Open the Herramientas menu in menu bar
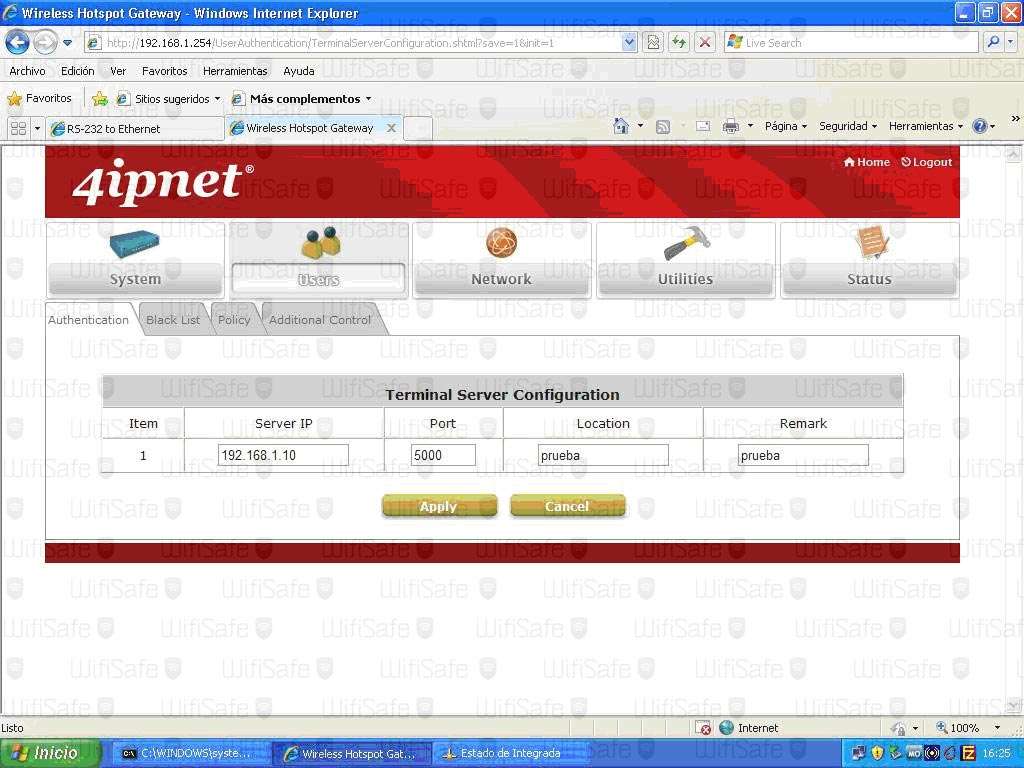The image size is (1024, 768). [235, 71]
